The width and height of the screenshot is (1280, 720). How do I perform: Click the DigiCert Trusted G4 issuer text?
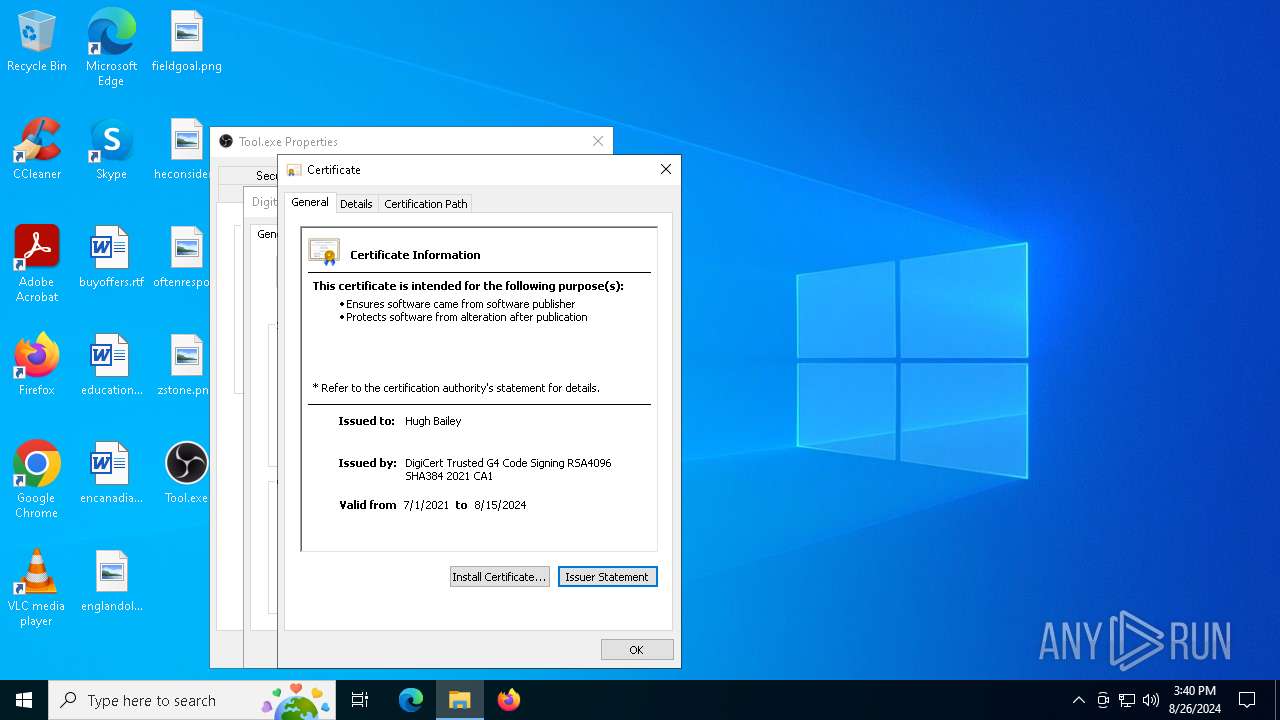pos(508,470)
